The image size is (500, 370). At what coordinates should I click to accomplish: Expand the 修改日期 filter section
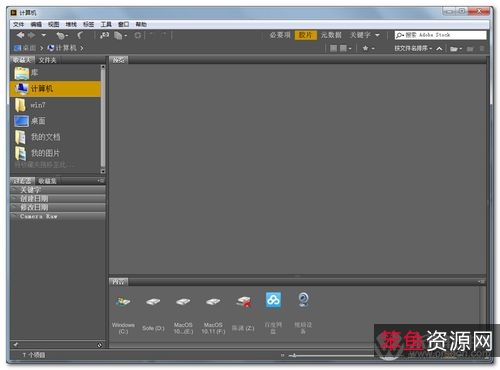click(58, 207)
